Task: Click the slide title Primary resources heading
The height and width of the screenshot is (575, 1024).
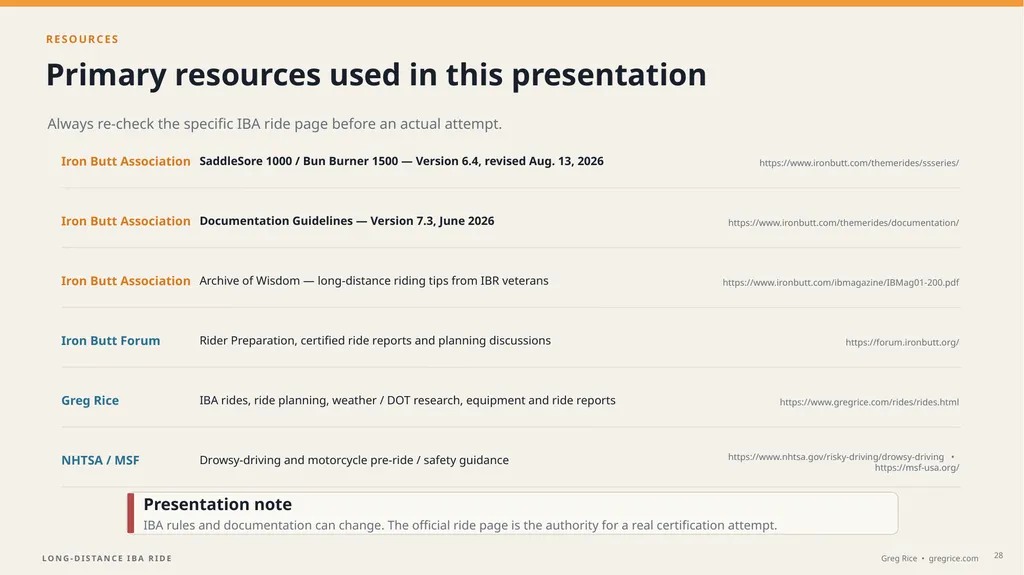Action: (x=376, y=74)
